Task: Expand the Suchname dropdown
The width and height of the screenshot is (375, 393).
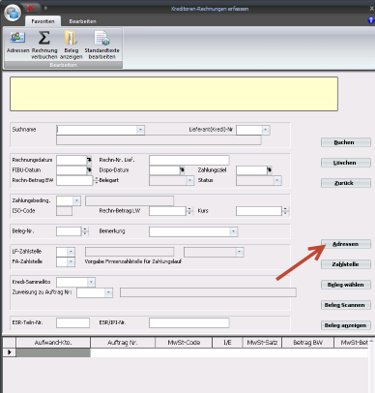Action: 140,130
